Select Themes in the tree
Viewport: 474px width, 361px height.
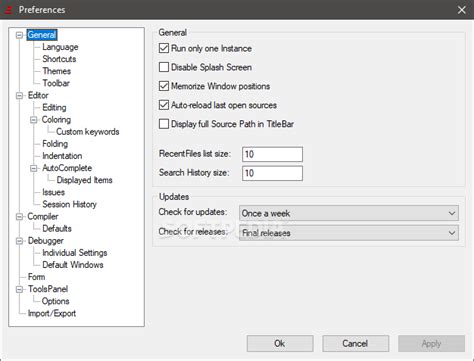click(x=57, y=71)
